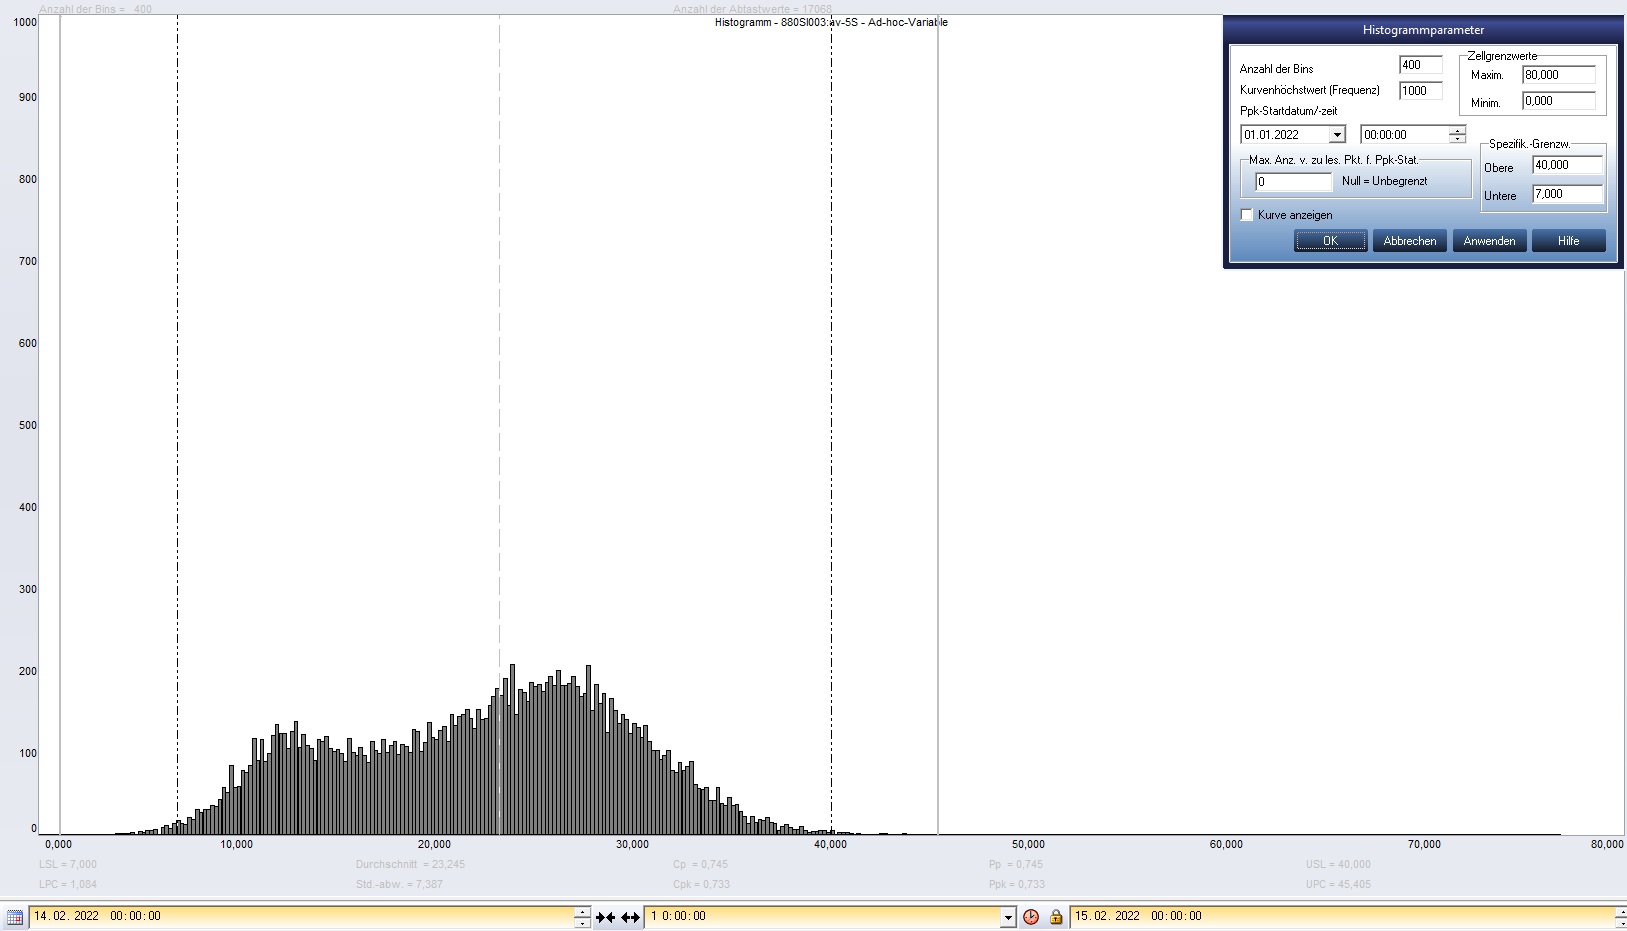Click the LSL = 7,000 text

(68, 864)
